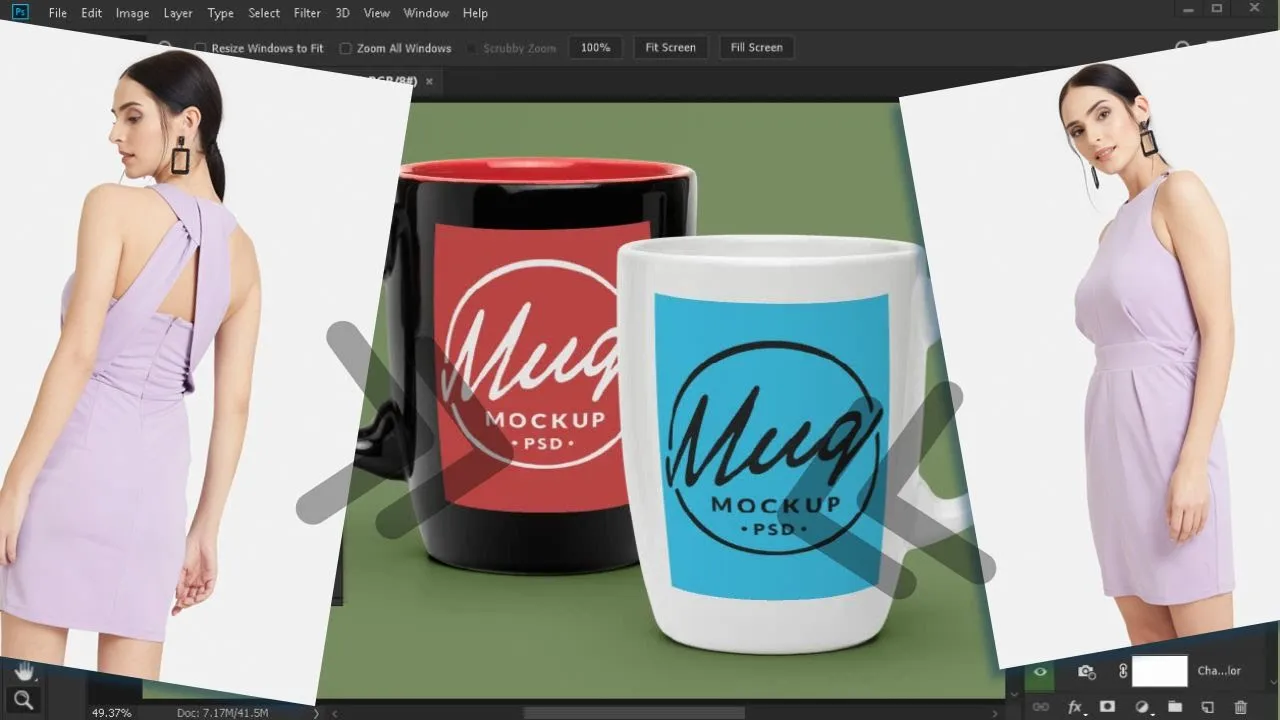Click the Add Layer Mask icon
The width and height of the screenshot is (1280, 720).
pyautogui.click(x=1108, y=707)
